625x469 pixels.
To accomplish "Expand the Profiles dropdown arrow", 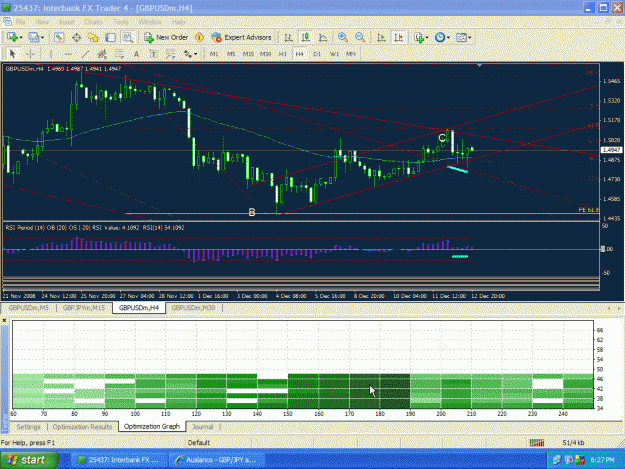I will (42, 37).
